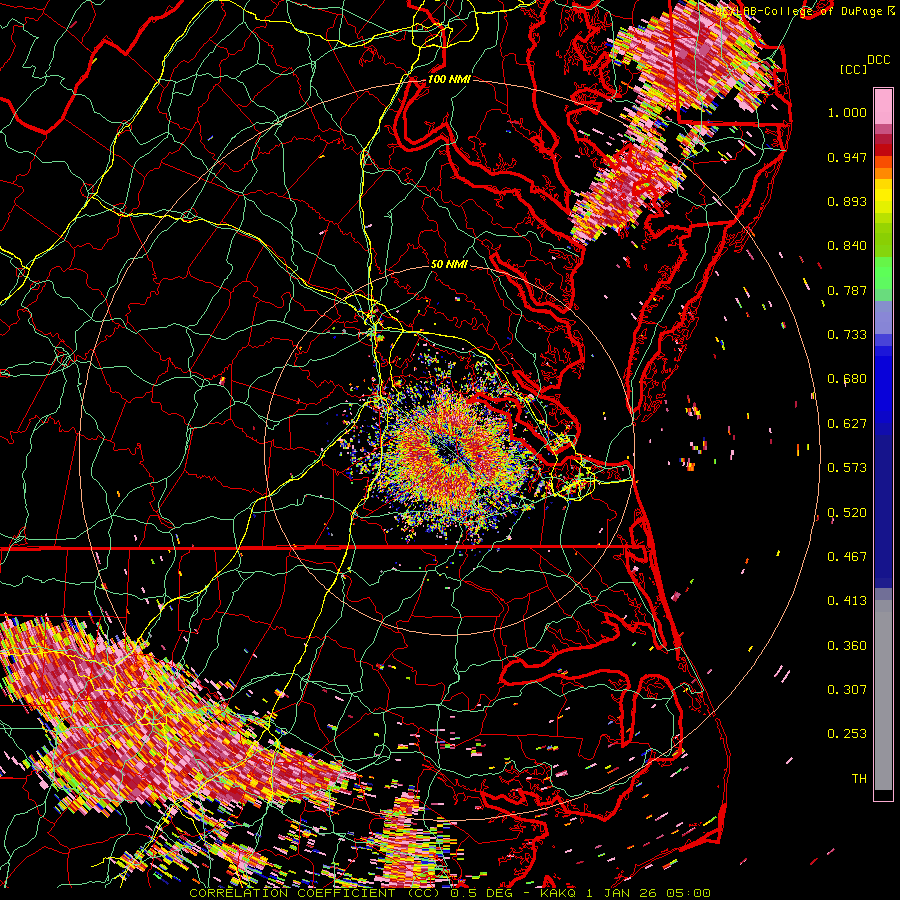Screen dimensions: 900x900
Task: Select the 0.467 legend value
Action: coord(847,557)
